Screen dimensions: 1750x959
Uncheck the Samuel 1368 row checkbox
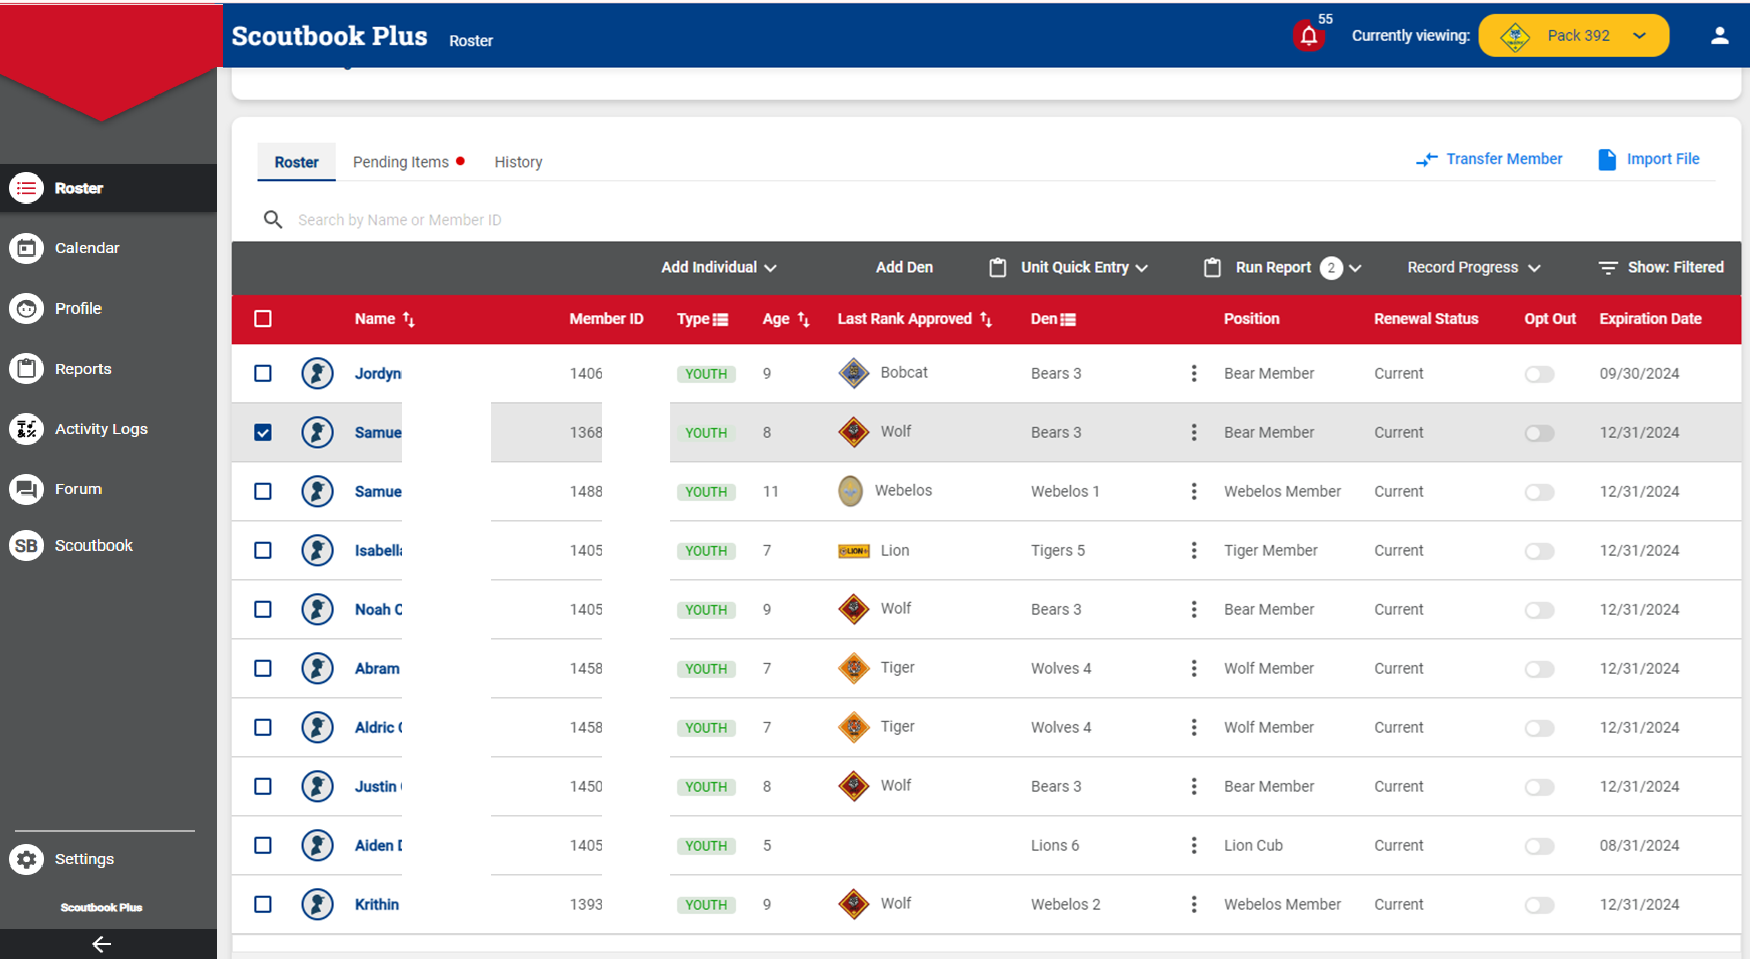(x=263, y=432)
